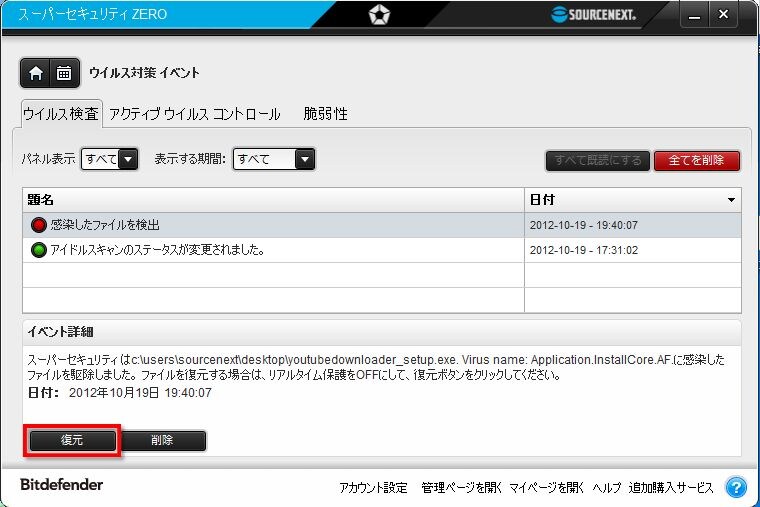Open アカウント設定 link
Image resolution: width=760 pixels, height=507 pixels.
(x=373, y=488)
